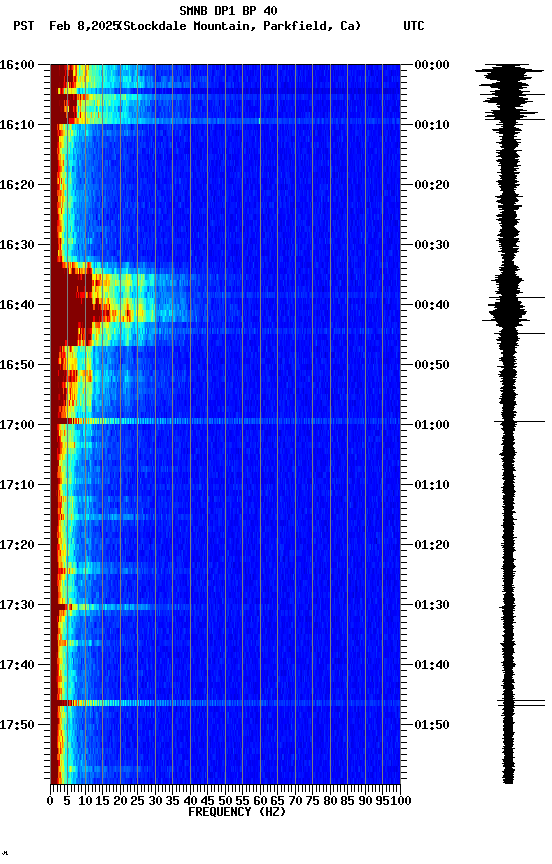Click the PST time label 17:20
This screenshot has width=552, height=864.
[17, 545]
